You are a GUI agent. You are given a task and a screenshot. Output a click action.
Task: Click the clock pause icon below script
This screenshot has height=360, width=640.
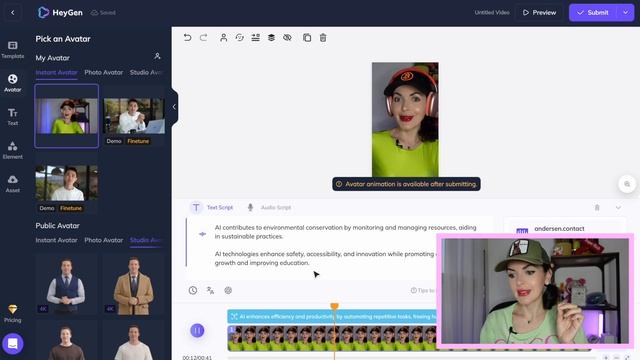tap(193, 290)
